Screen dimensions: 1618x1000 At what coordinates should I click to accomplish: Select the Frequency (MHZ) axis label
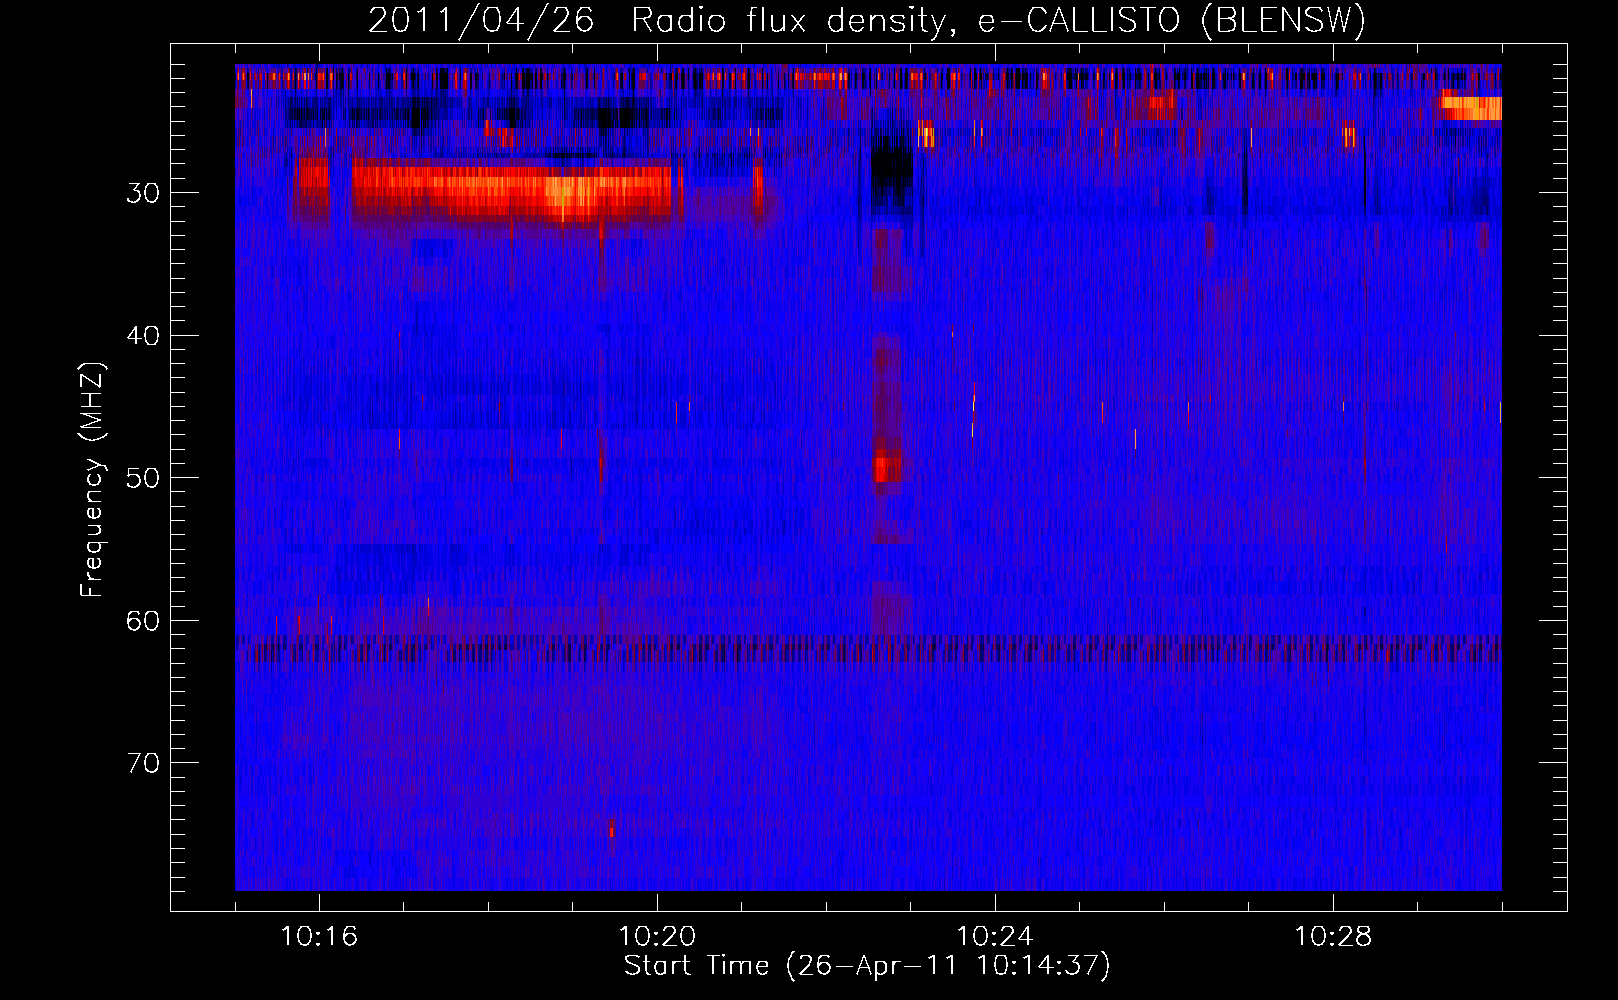(x=92, y=479)
